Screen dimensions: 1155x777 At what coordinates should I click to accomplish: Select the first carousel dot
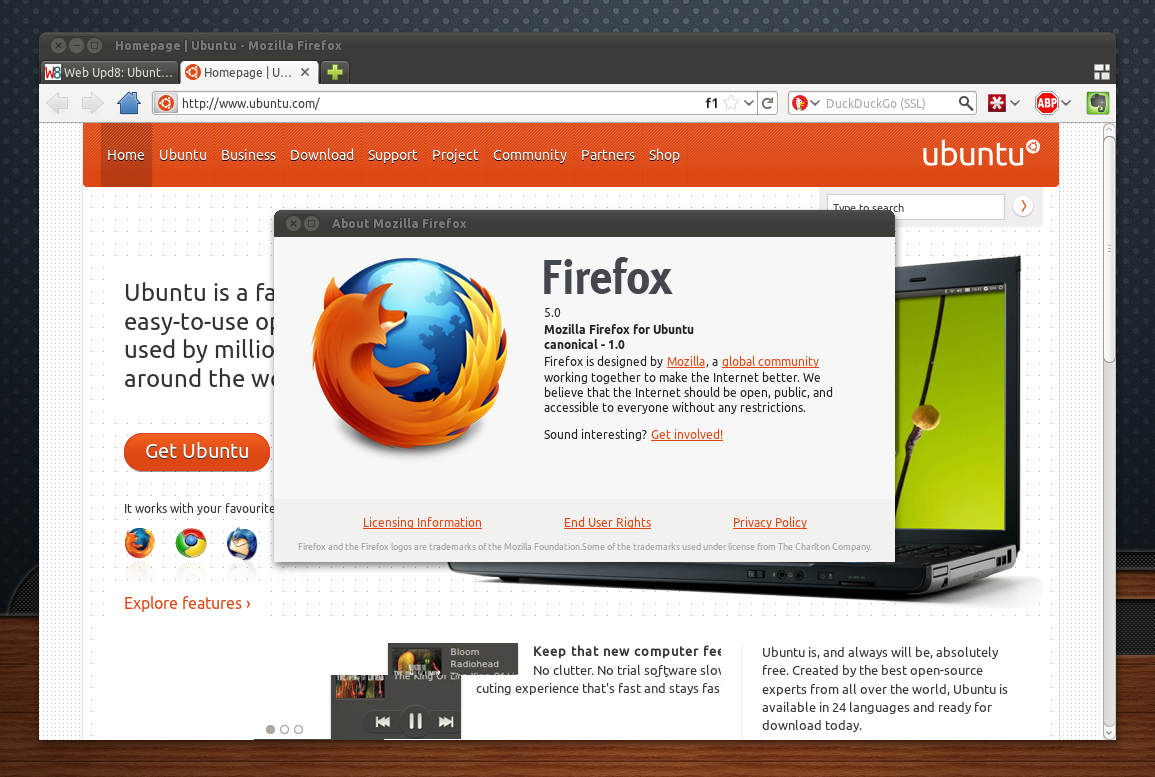[270, 729]
